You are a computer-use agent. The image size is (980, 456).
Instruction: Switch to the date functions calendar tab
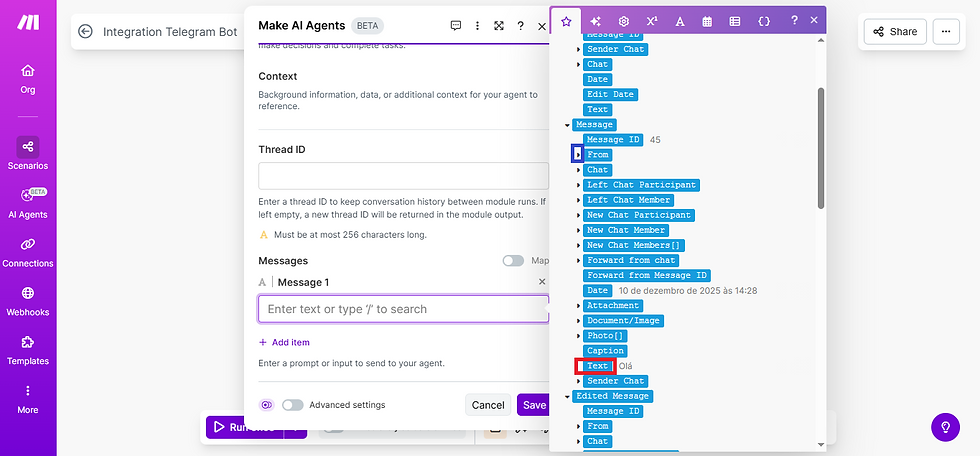(x=707, y=21)
